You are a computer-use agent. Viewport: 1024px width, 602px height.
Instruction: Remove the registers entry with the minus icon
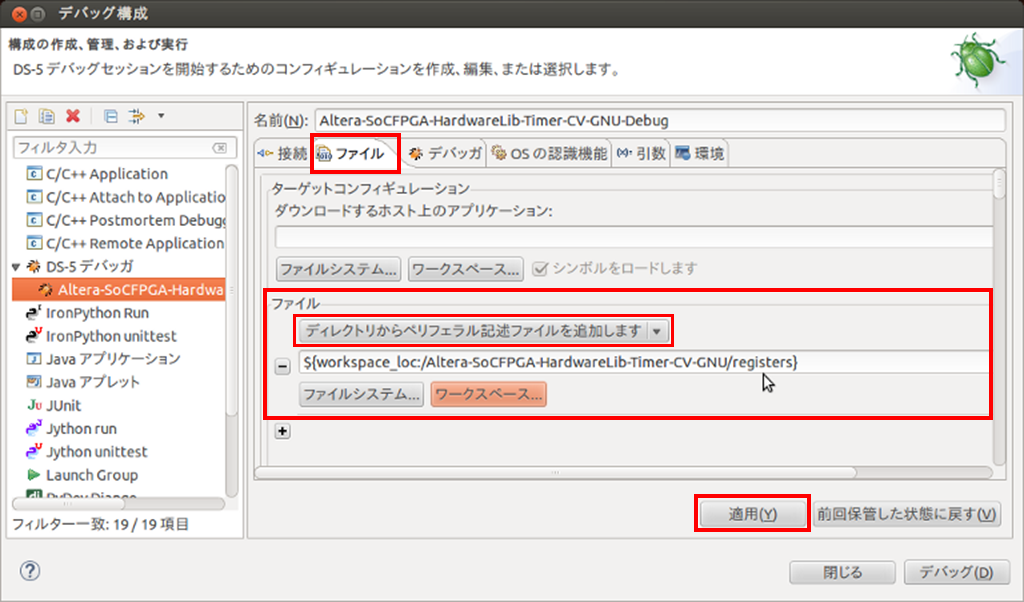point(283,364)
